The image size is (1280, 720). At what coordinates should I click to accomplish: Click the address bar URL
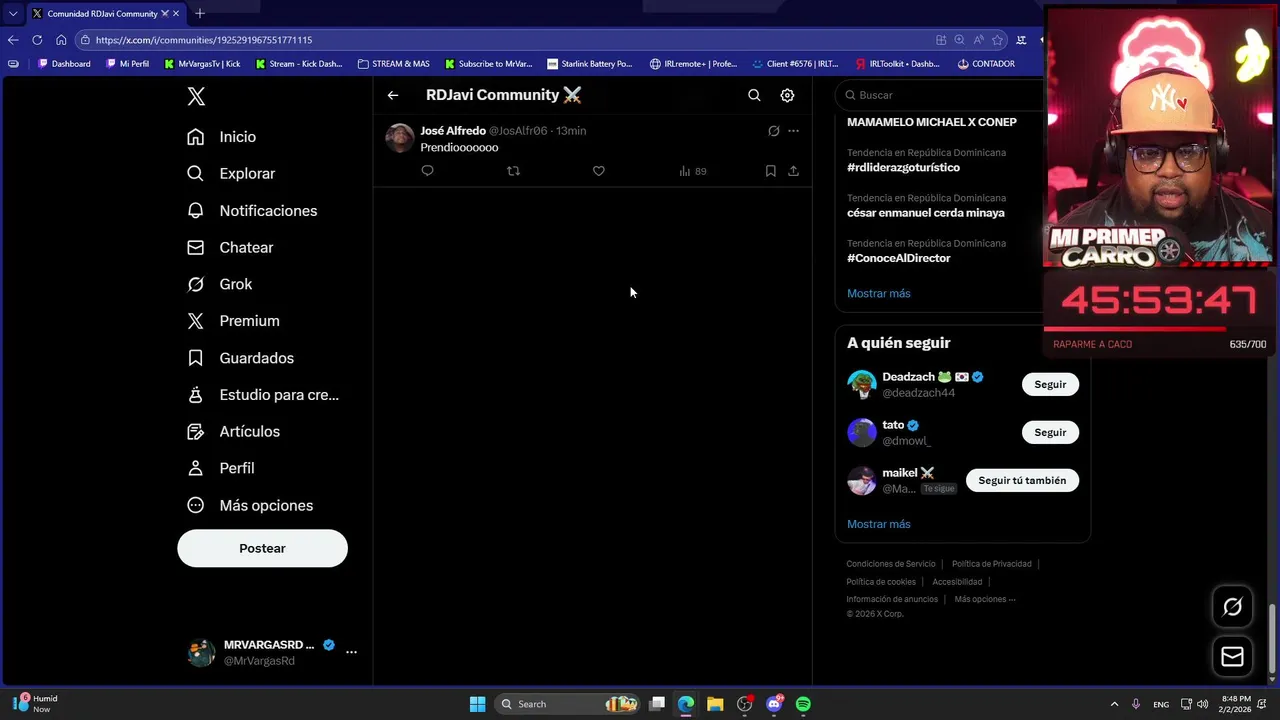pos(204,40)
